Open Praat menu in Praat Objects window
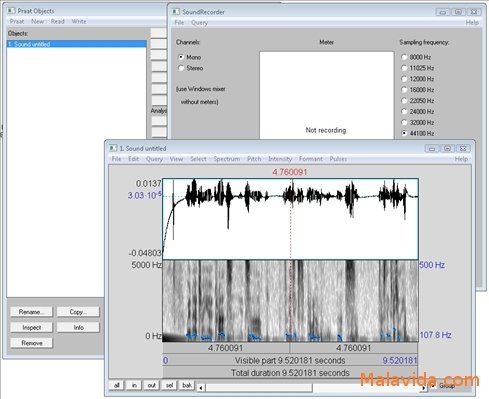This screenshot has width=489, height=399. [17, 21]
